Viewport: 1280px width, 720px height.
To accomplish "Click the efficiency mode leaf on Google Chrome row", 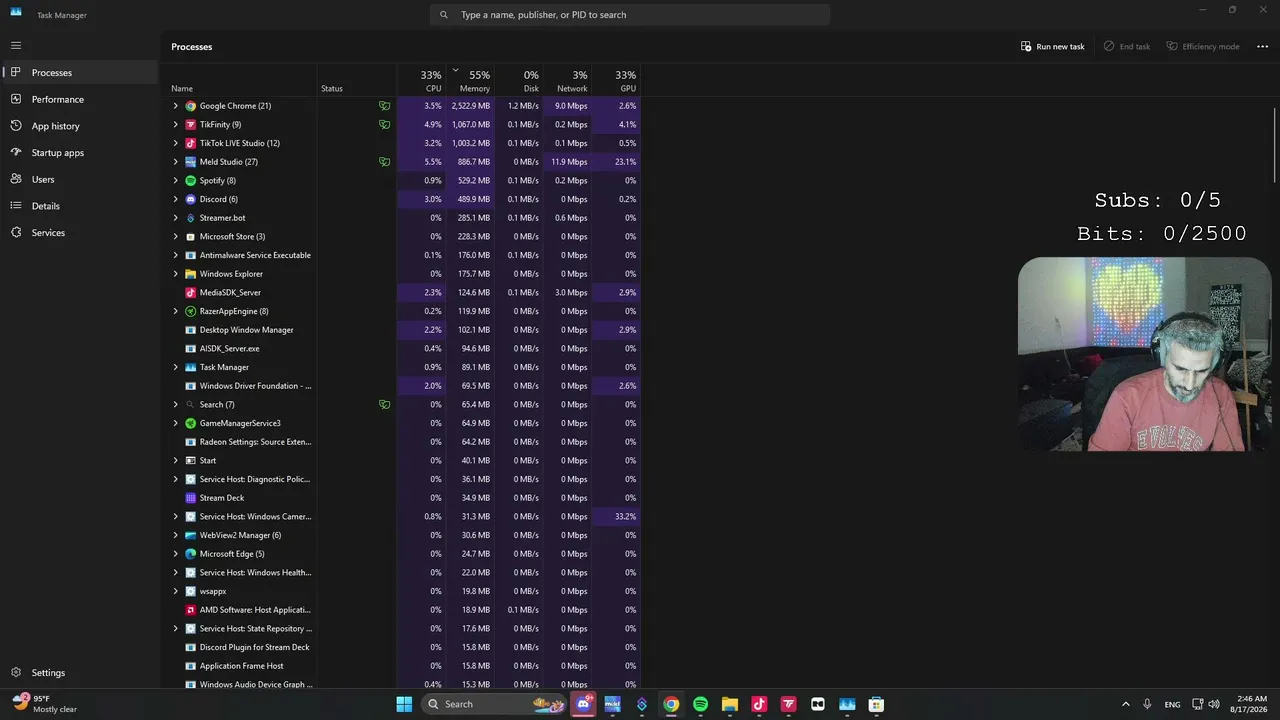I will [x=384, y=106].
